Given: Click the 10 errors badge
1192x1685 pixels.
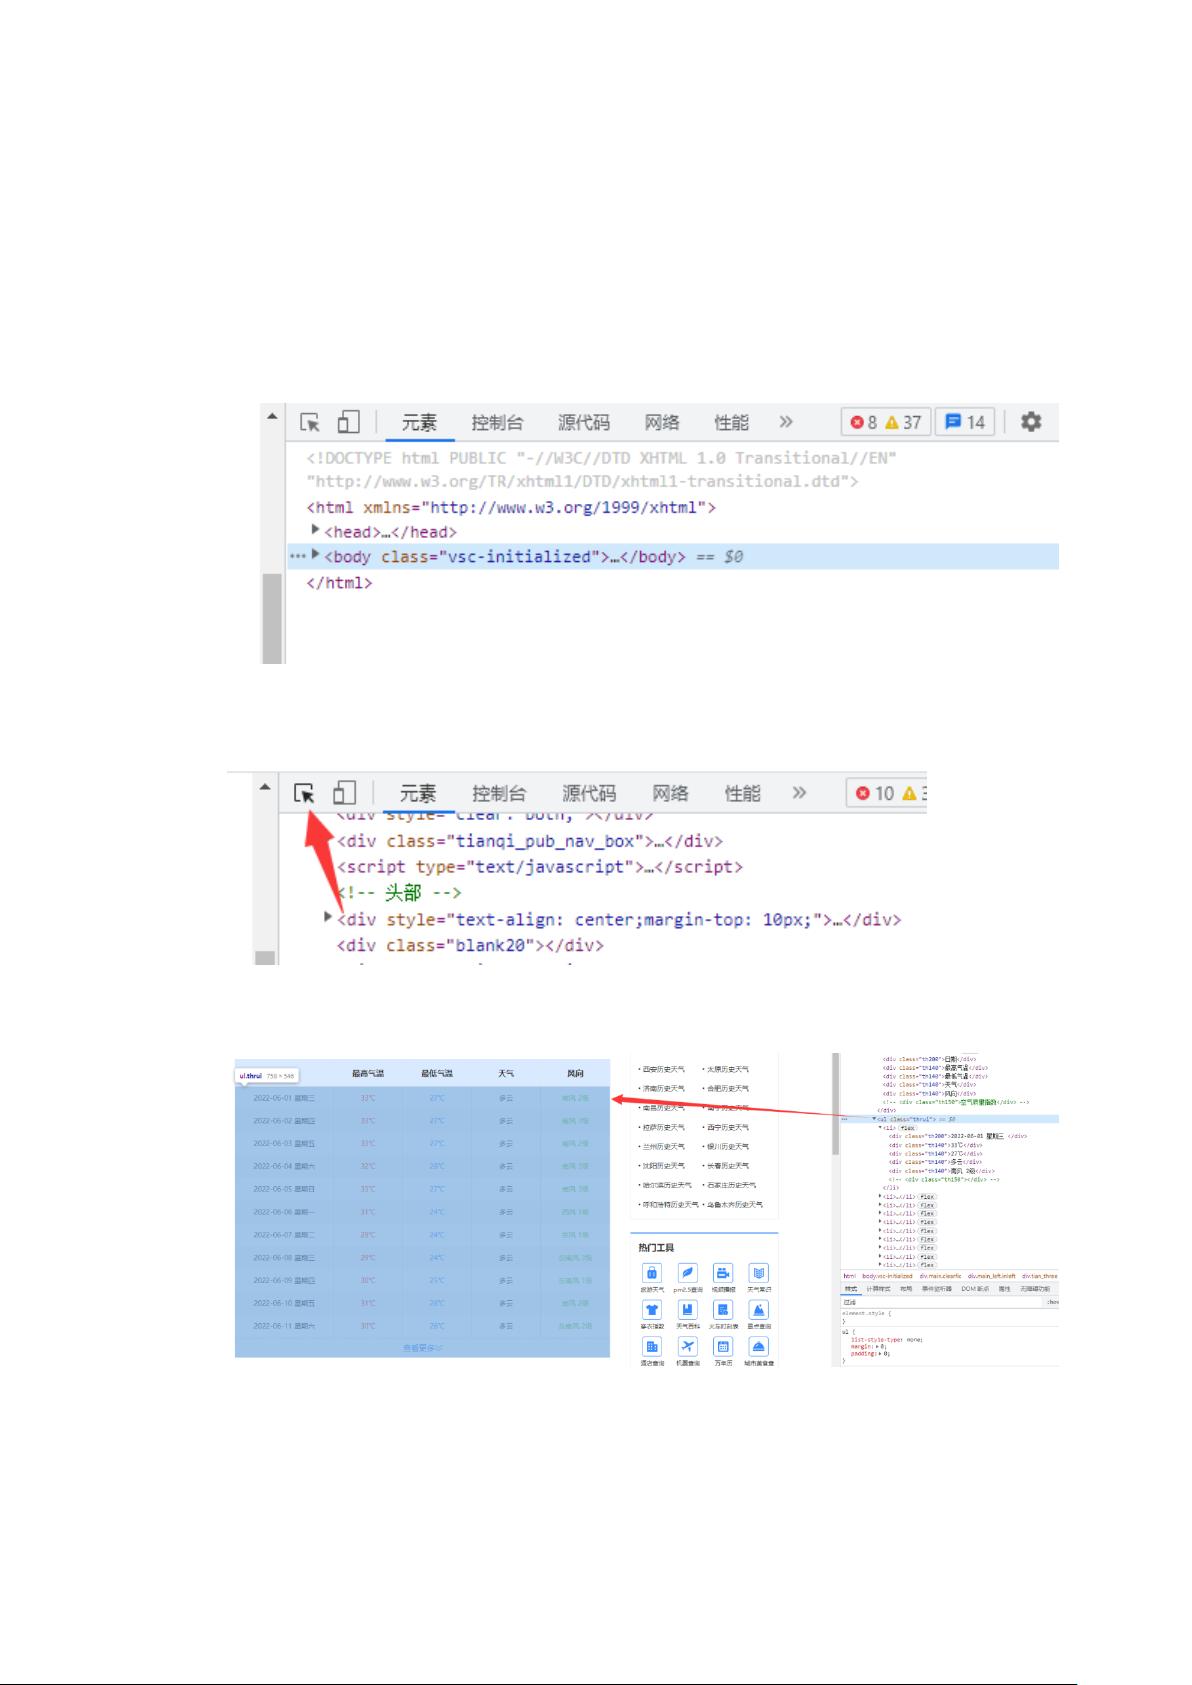Looking at the screenshot, I should coord(873,793).
